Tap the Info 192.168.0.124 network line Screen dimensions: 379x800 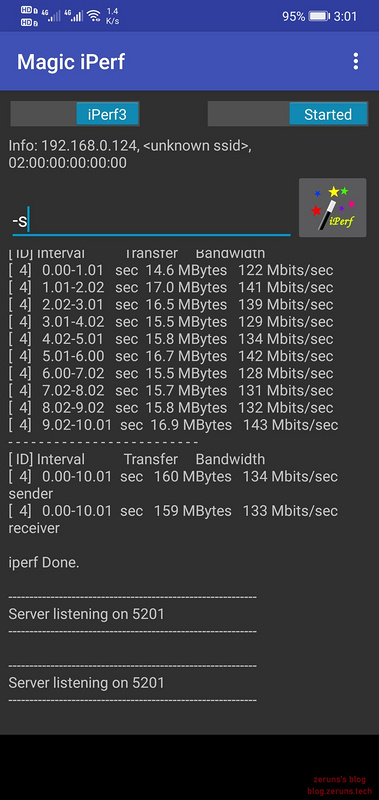point(130,154)
